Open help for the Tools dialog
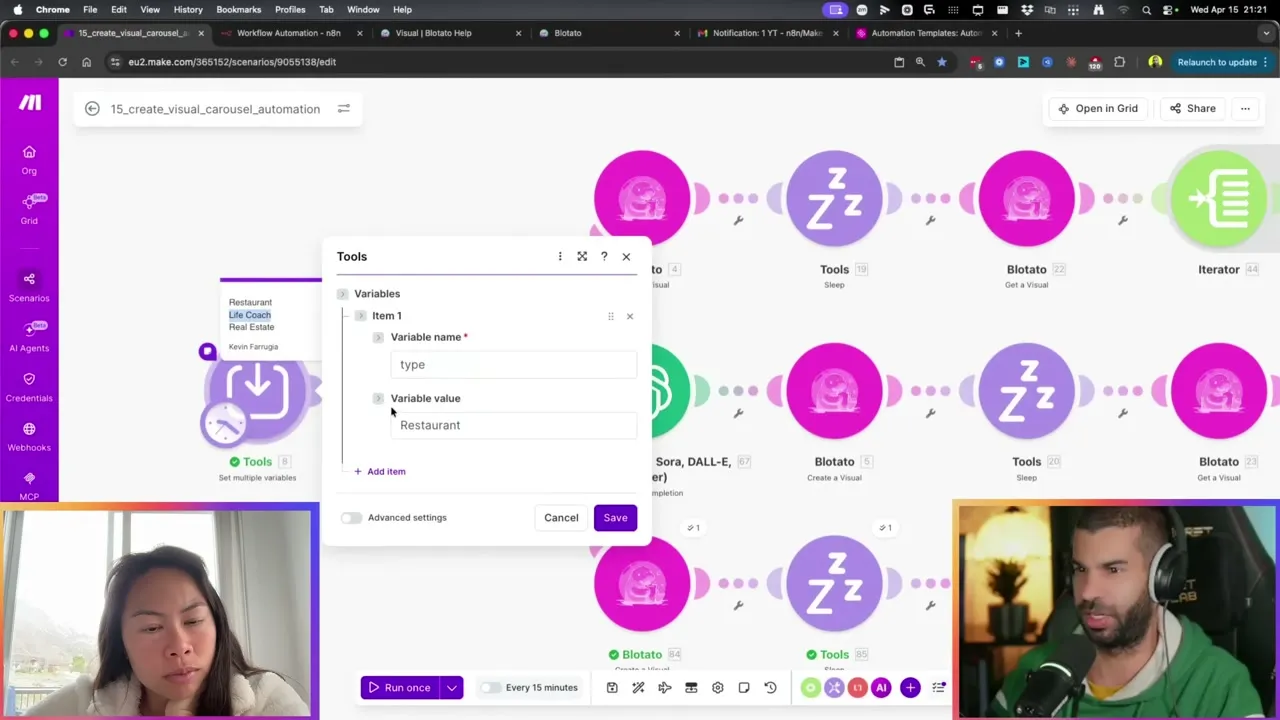1280x720 pixels. (604, 257)
